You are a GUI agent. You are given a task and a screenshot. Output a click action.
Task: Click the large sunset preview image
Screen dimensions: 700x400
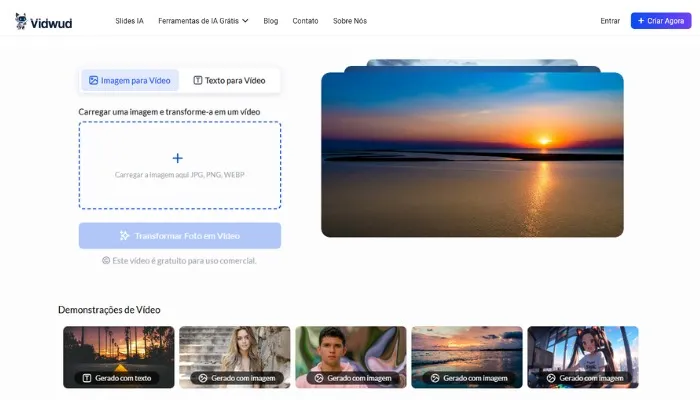coord(472,155)
